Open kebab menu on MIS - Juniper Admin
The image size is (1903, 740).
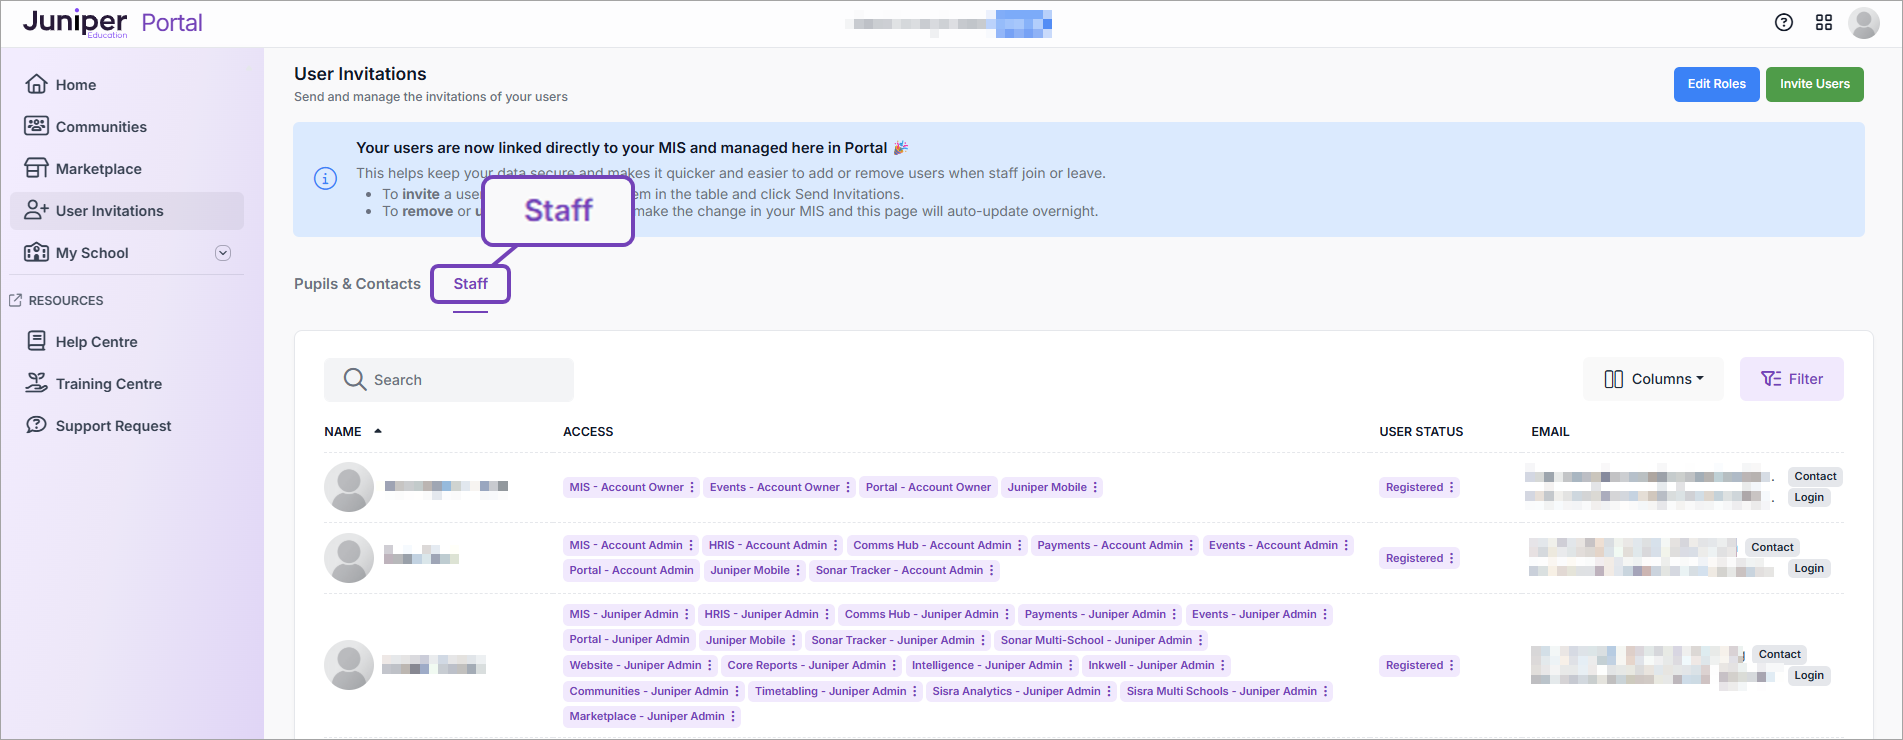coord(687,614)
